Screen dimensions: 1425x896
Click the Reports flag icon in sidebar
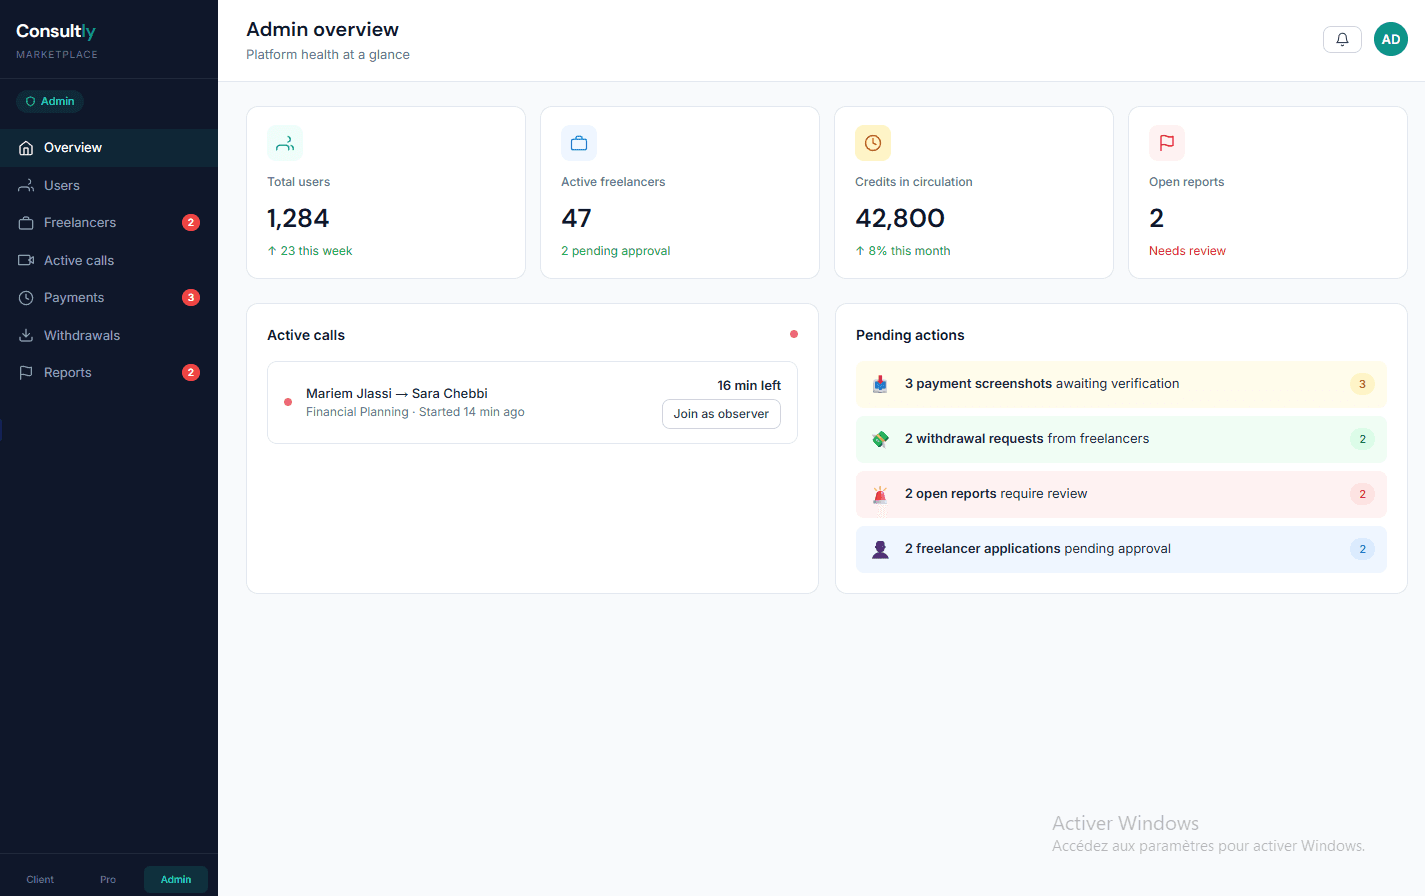click(26, 373)
